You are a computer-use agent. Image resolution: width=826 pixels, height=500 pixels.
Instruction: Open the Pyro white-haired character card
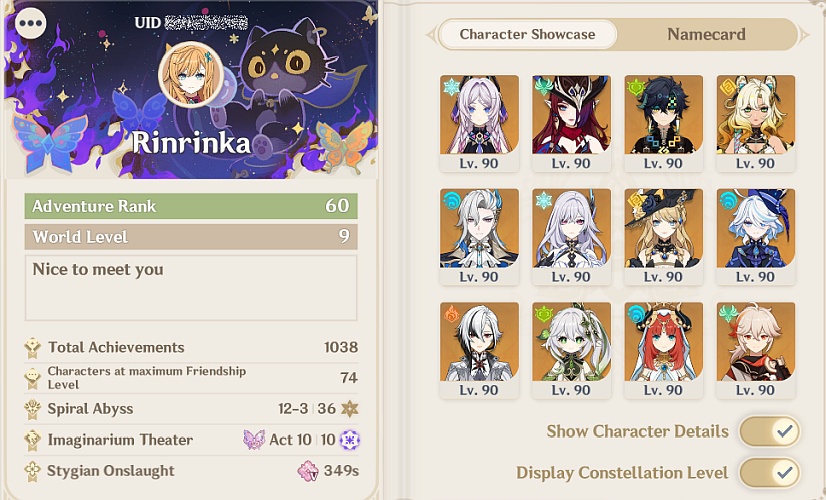pyautogui.click(x=479, y=350)
